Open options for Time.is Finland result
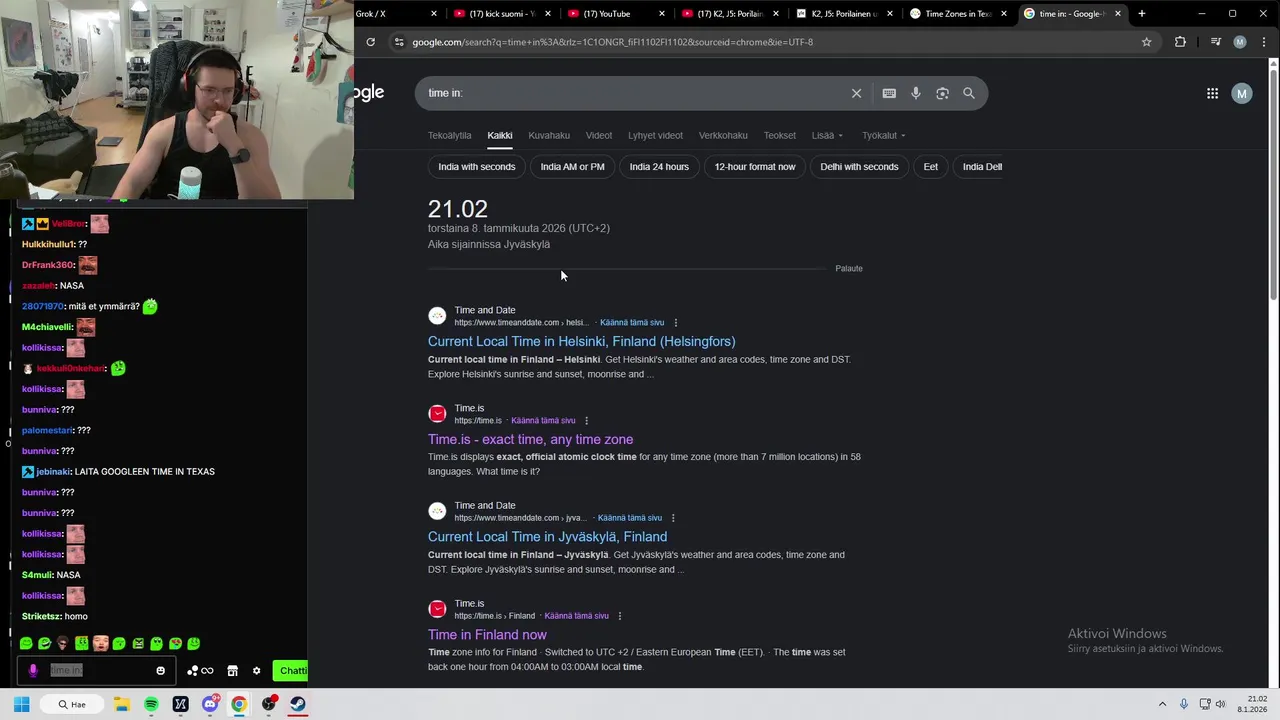Viewport: 1280px width, 720px height. 620,616
